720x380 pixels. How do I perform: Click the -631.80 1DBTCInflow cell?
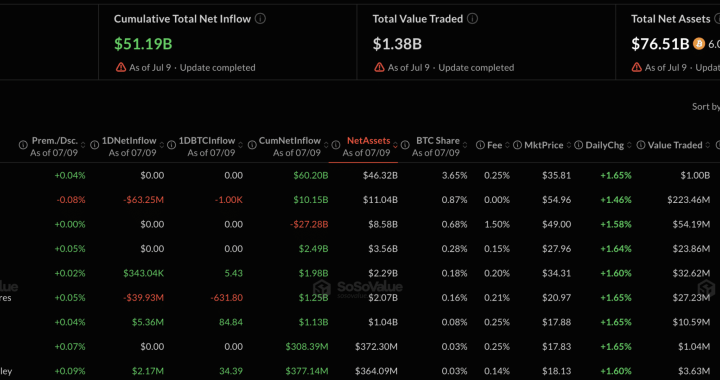point(226,298)
